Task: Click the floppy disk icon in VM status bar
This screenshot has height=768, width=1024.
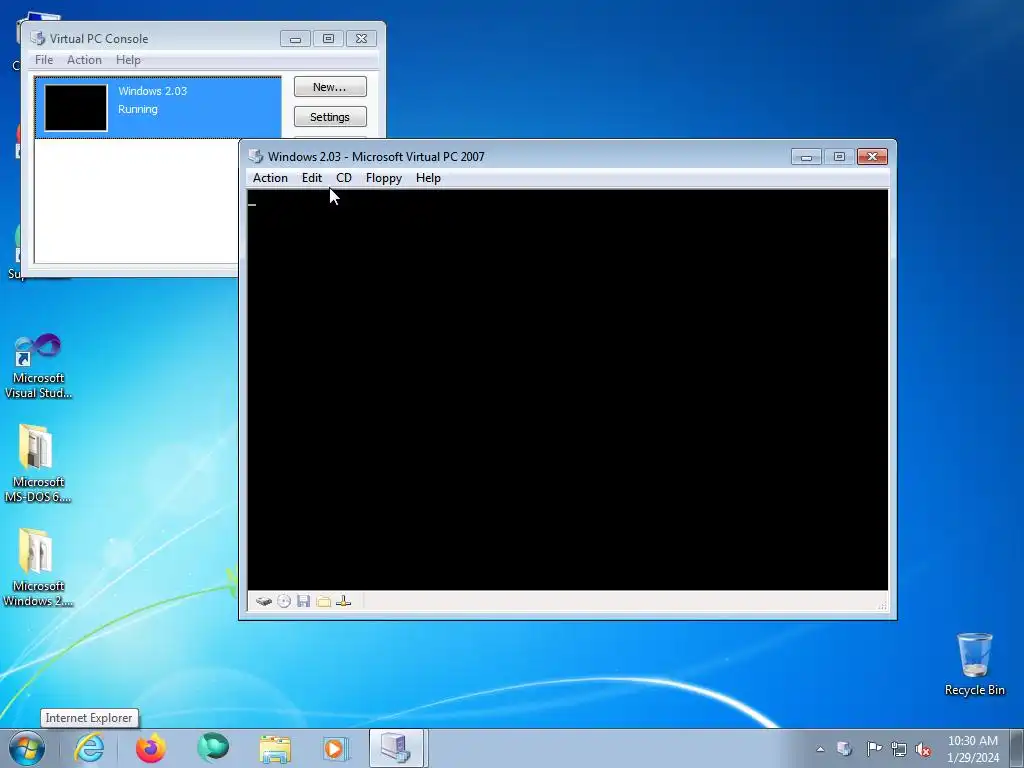Action: click(304, 601)
